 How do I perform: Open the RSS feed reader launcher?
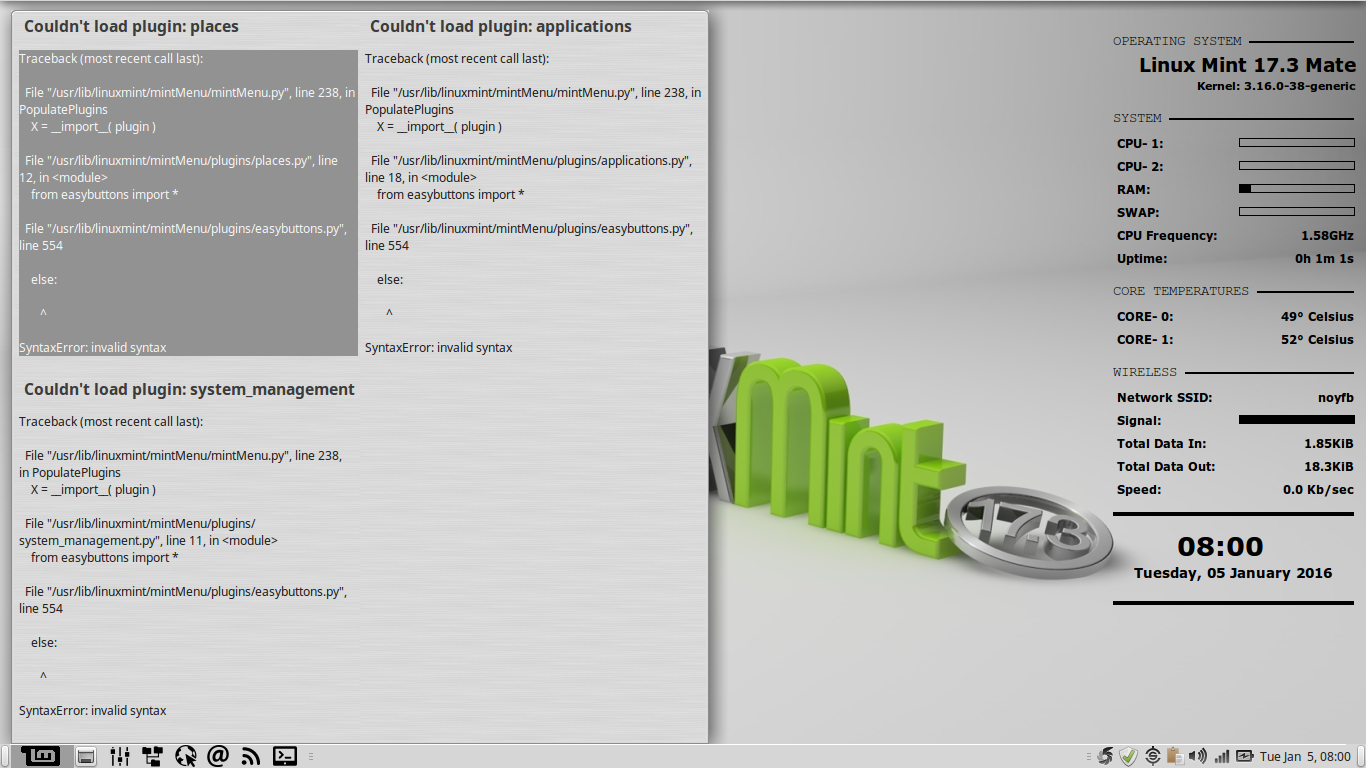(x=252, y=756)
